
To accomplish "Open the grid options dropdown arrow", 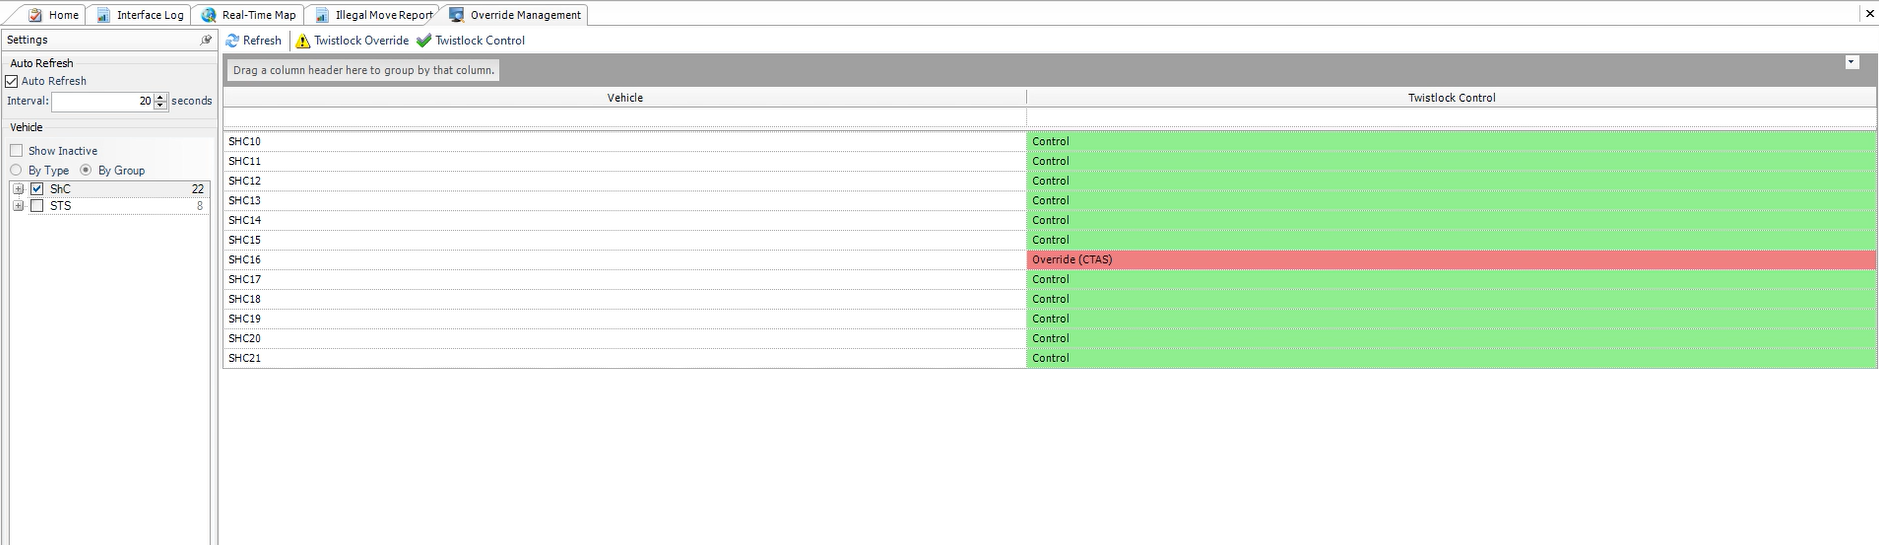I will 1851,62.
